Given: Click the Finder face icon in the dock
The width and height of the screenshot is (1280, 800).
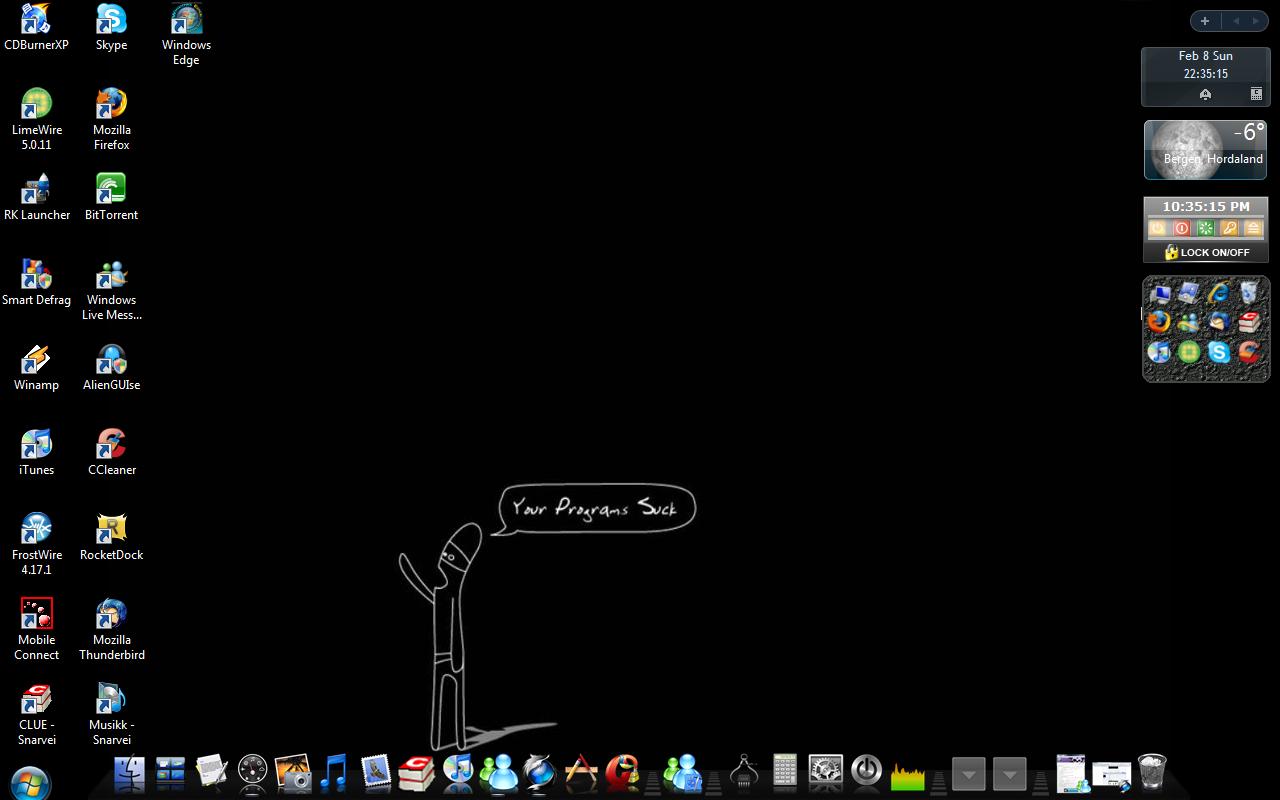Looking at the screenshot, I should [x=130, y=772].
